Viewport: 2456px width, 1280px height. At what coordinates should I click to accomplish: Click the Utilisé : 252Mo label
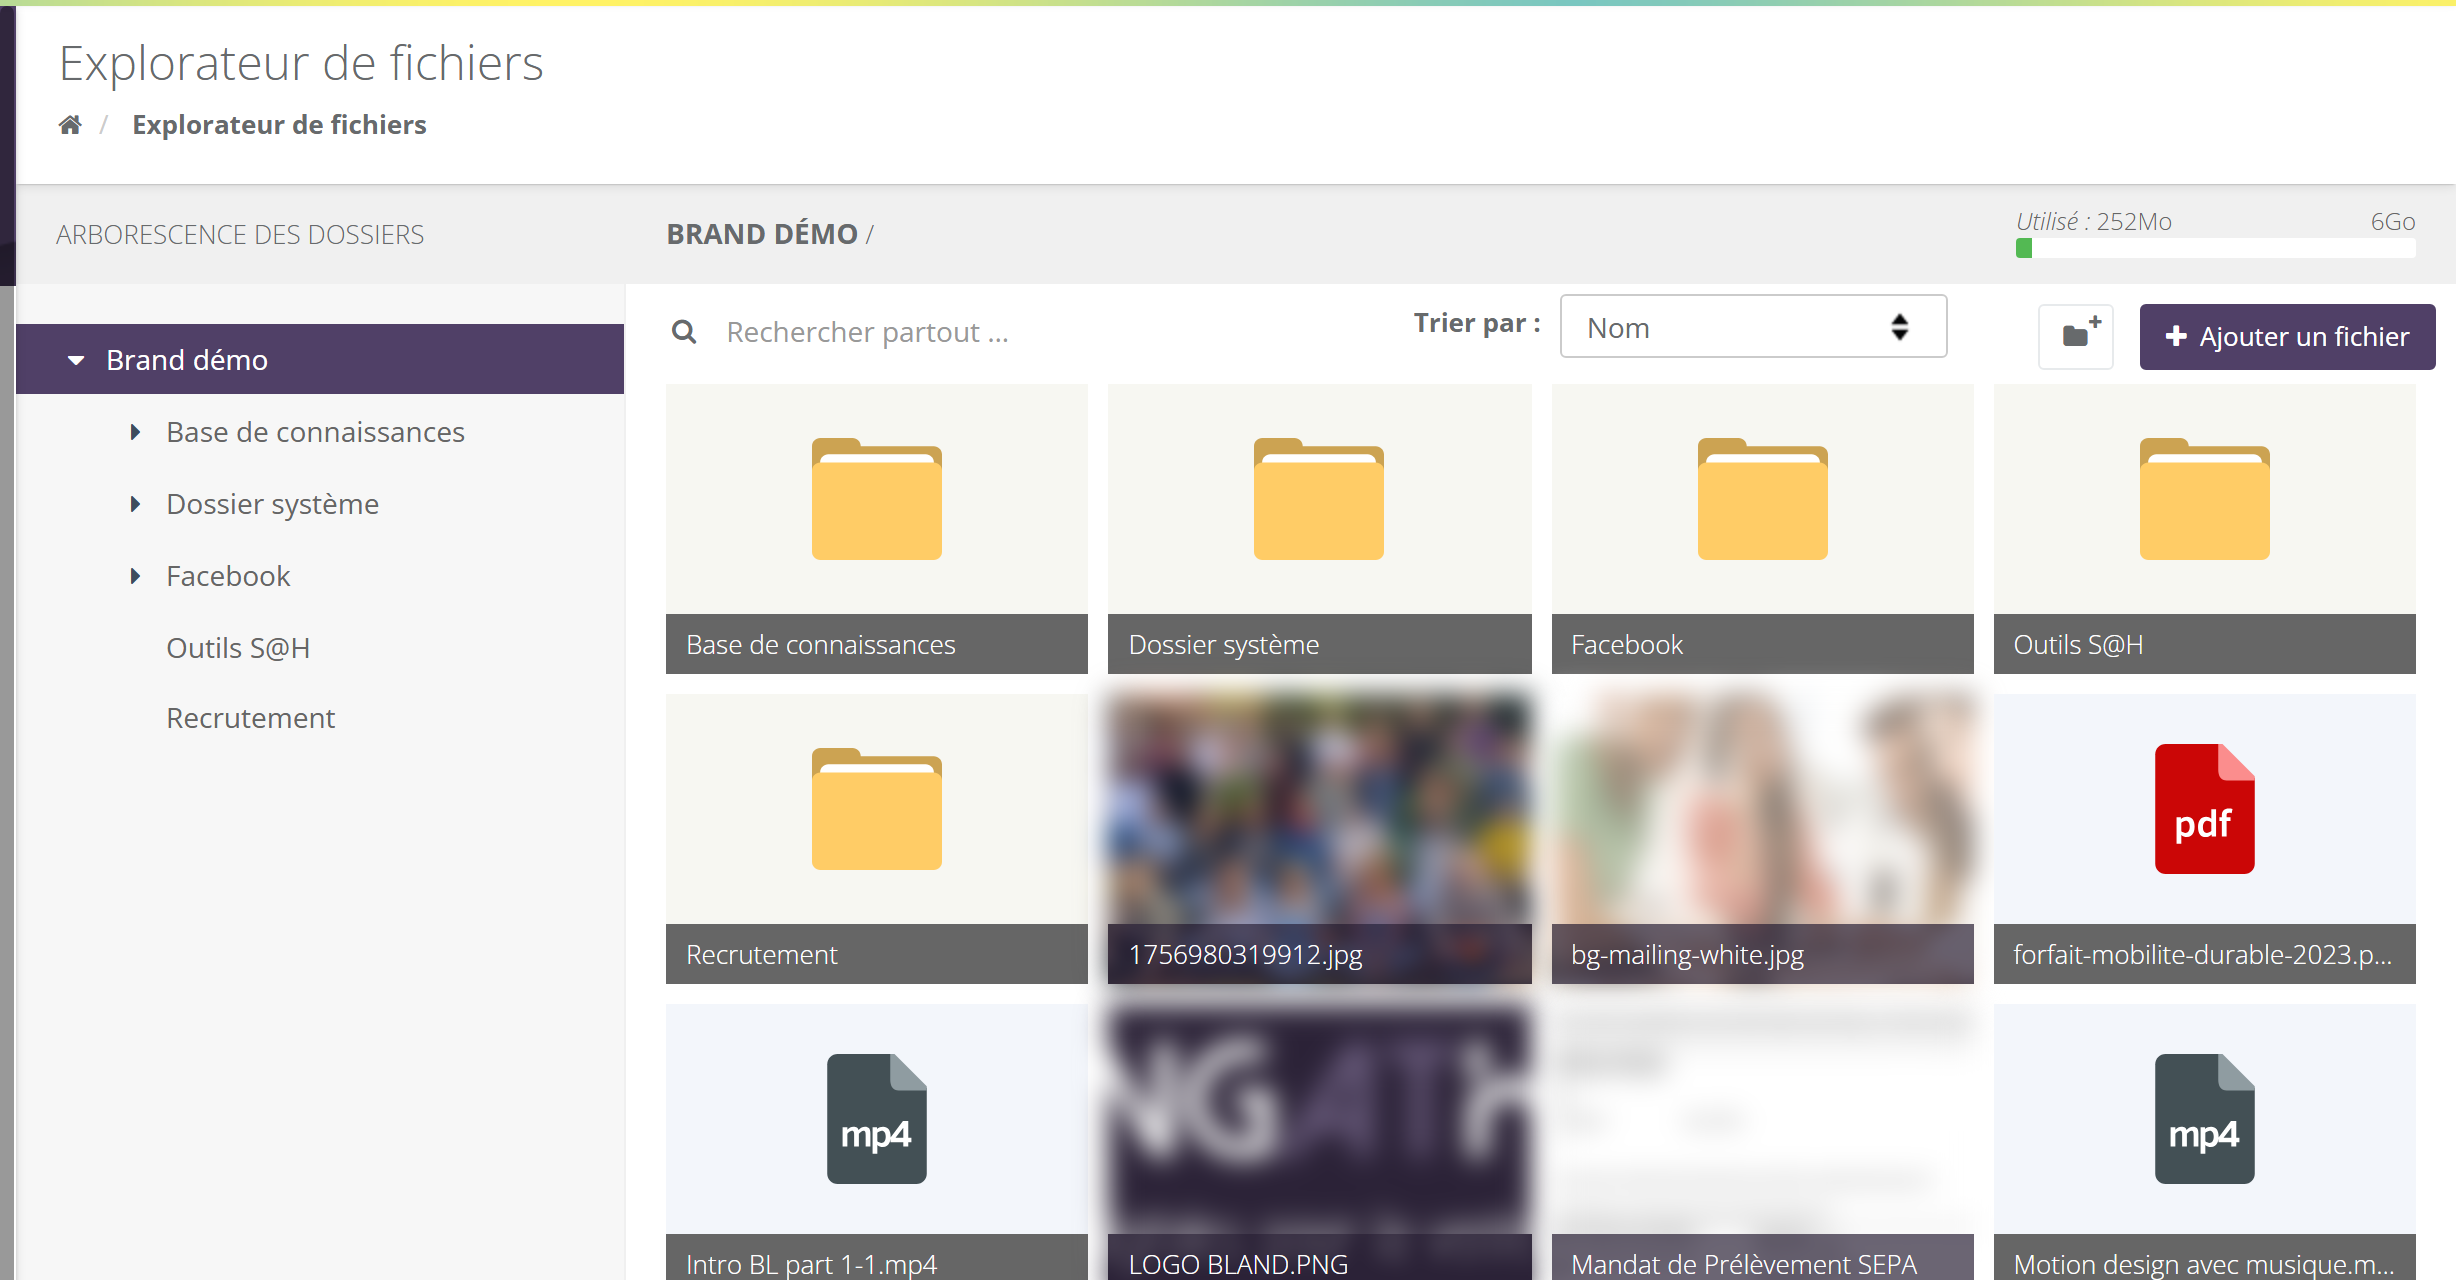tap(2093, 222)
